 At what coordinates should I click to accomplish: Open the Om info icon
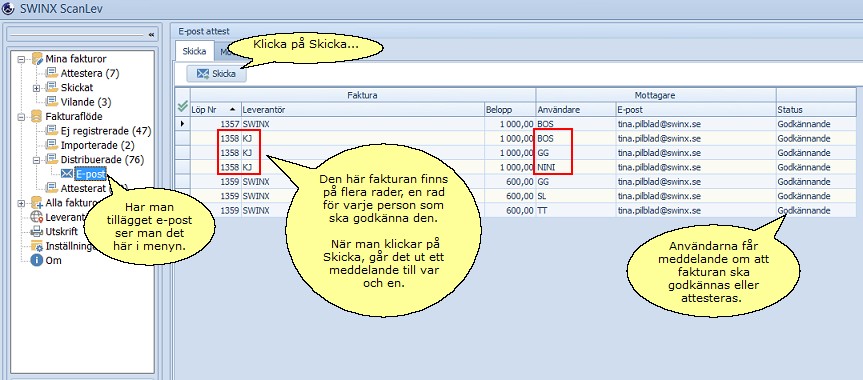[x=37, y=260]
